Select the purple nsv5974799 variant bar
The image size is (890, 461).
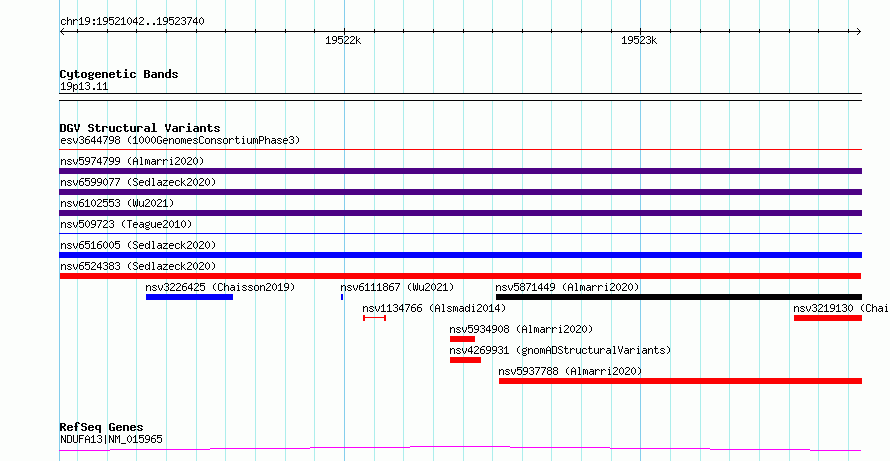tap(460, 171)
